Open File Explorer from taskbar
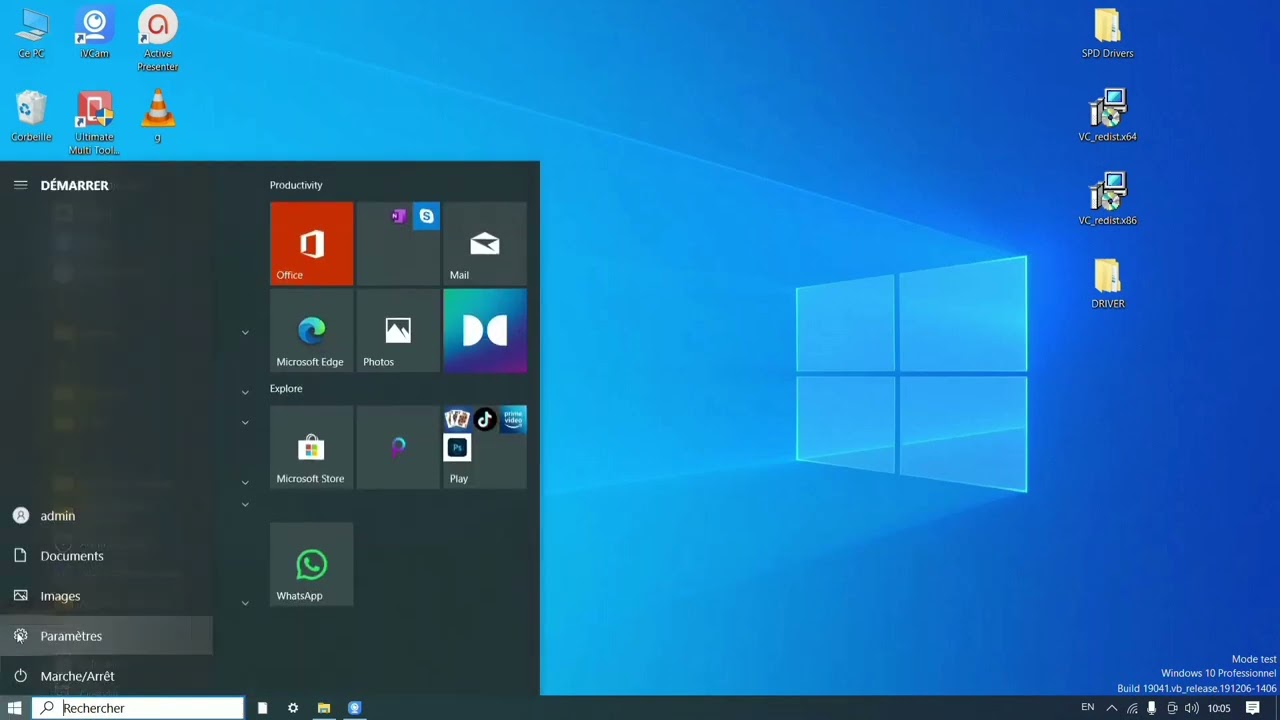 point(324,708)
